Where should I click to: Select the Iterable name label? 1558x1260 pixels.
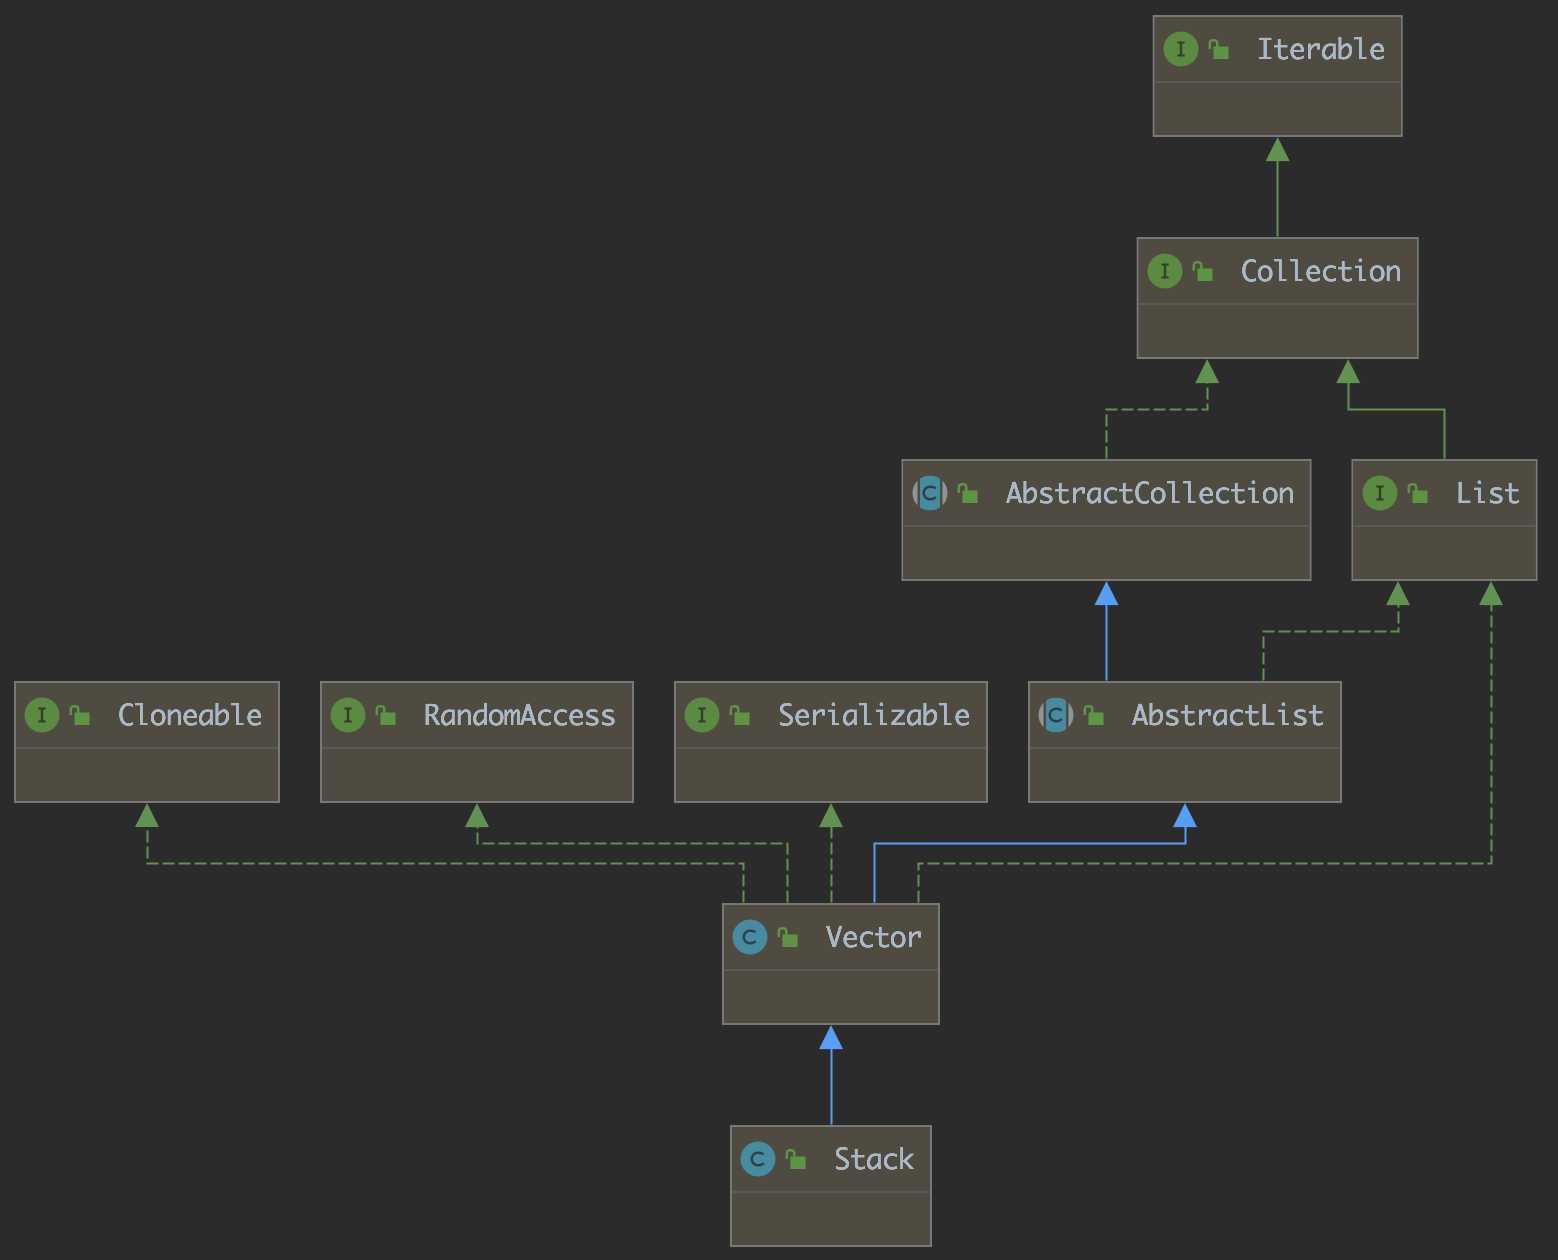[x=1320, y=49]
